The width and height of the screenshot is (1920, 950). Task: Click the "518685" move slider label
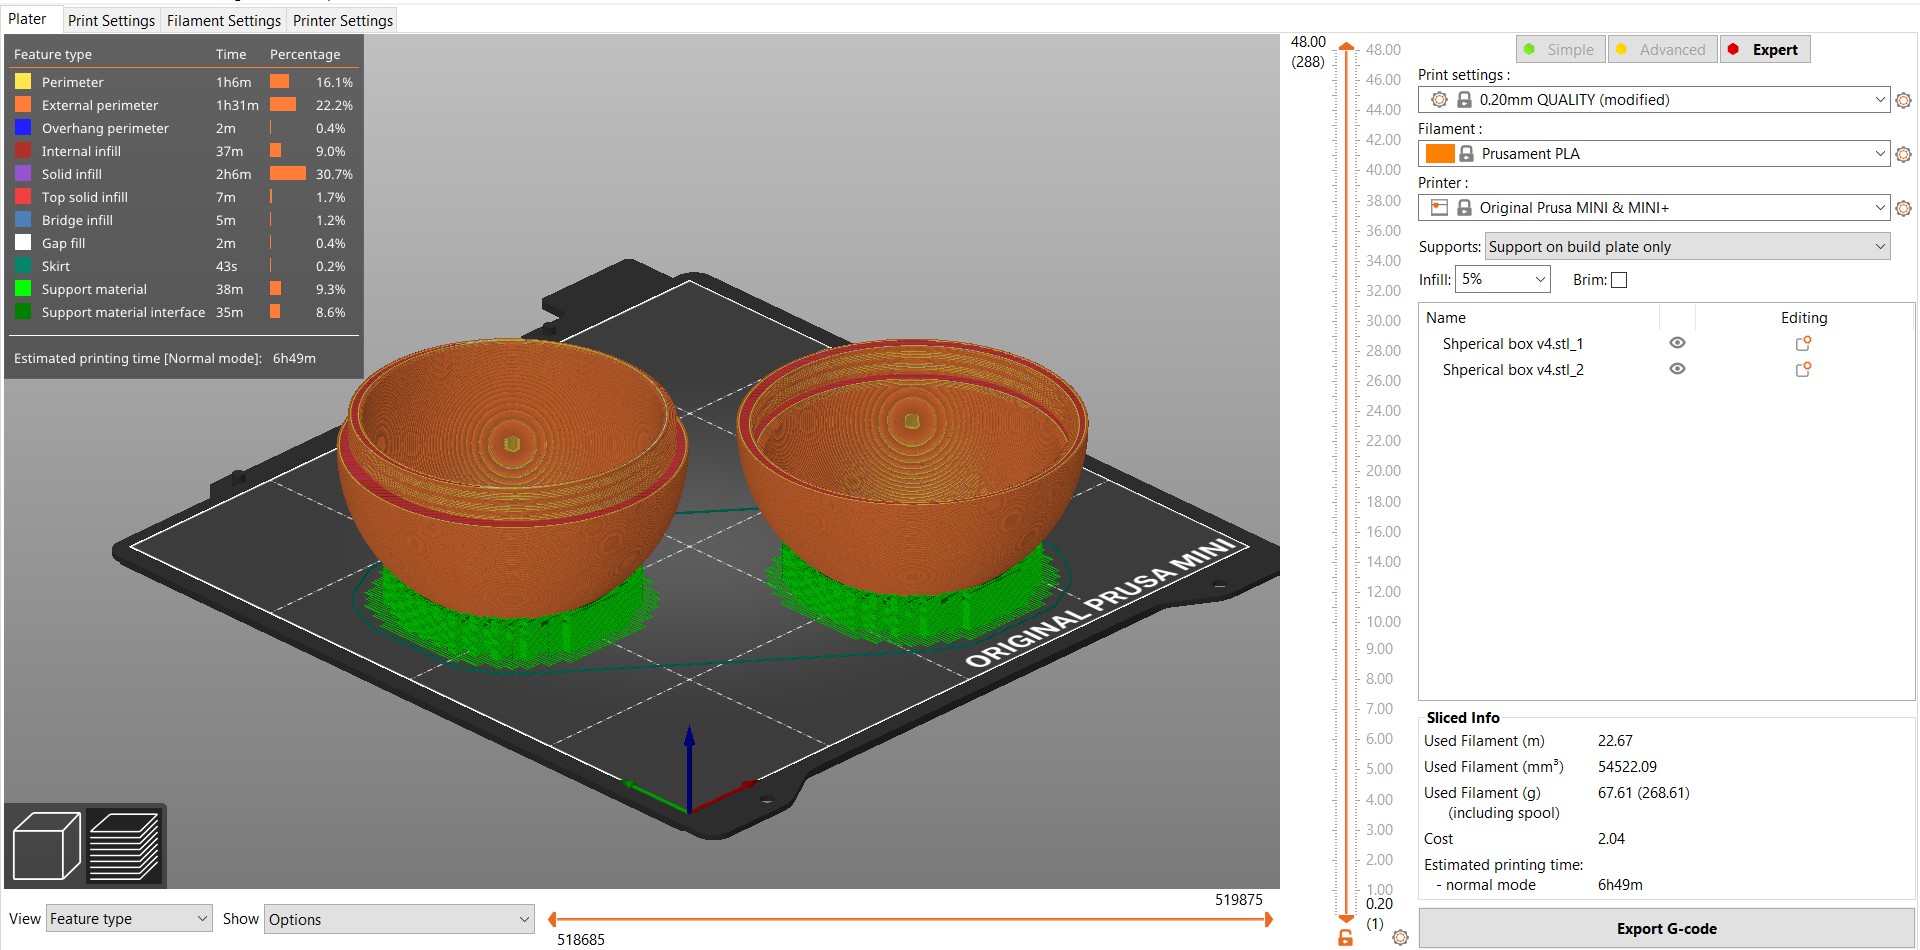pos(581,940)
